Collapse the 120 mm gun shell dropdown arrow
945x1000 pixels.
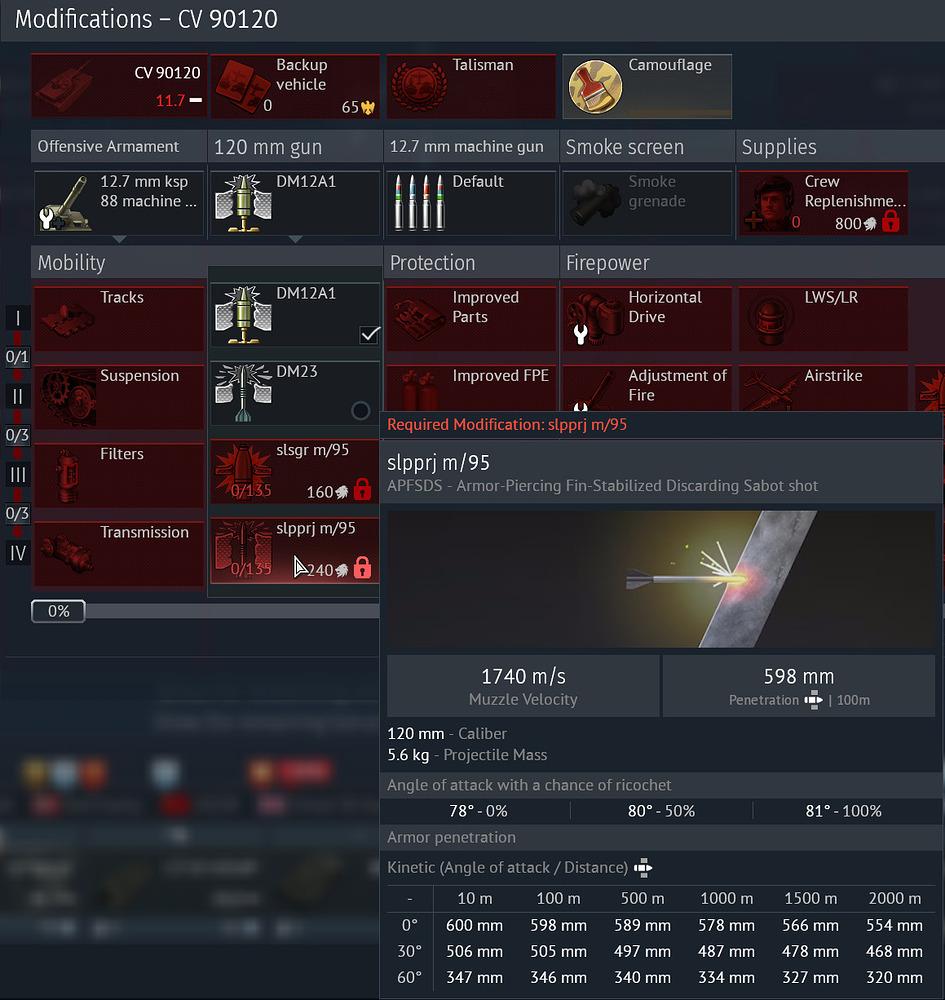click(295, 239)
